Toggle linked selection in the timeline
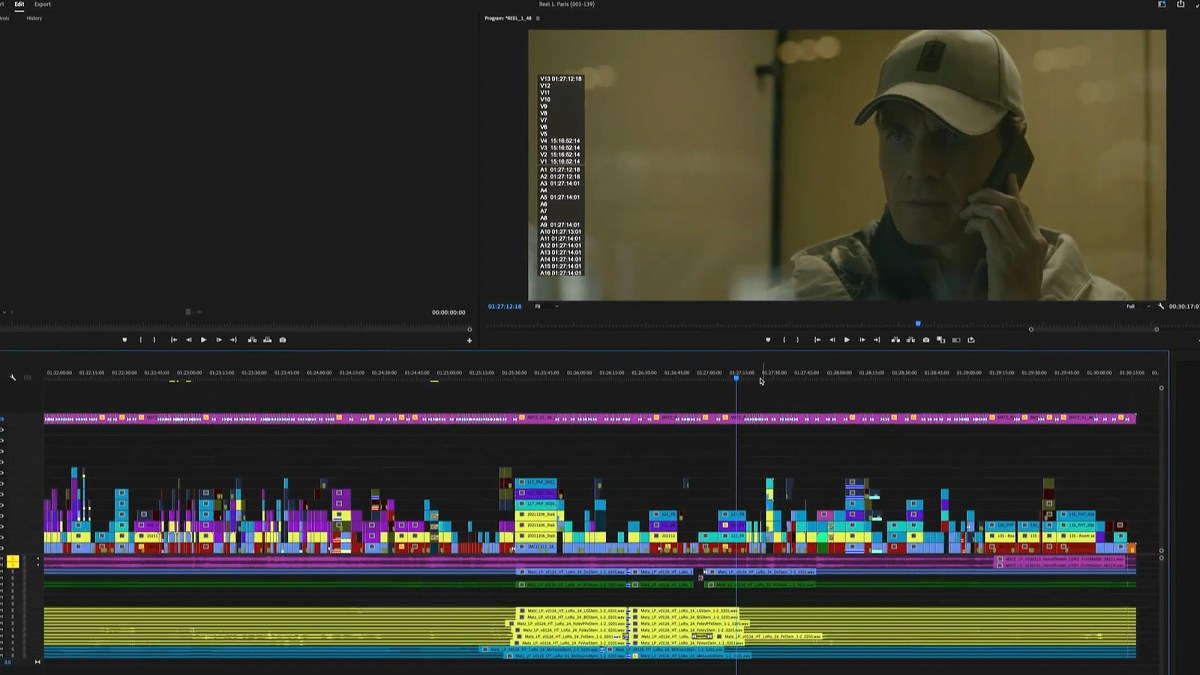This screenshot has height=675, width=1200. pyautogui.click(x=27, y=378)
